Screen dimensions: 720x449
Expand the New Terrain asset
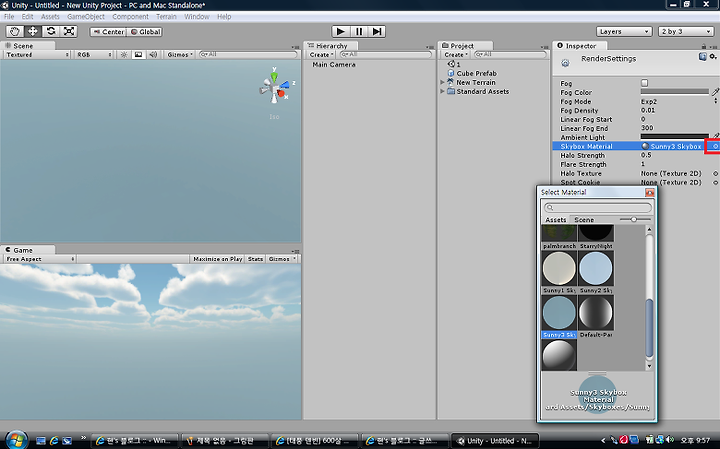[442, 82]
